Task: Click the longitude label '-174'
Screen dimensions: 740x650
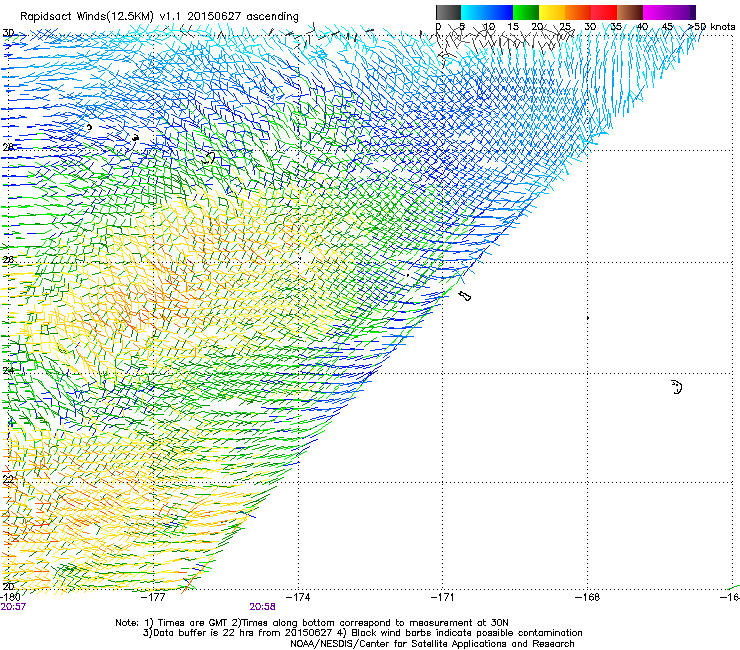Action: pyautogui.click(x=299, y=597)
